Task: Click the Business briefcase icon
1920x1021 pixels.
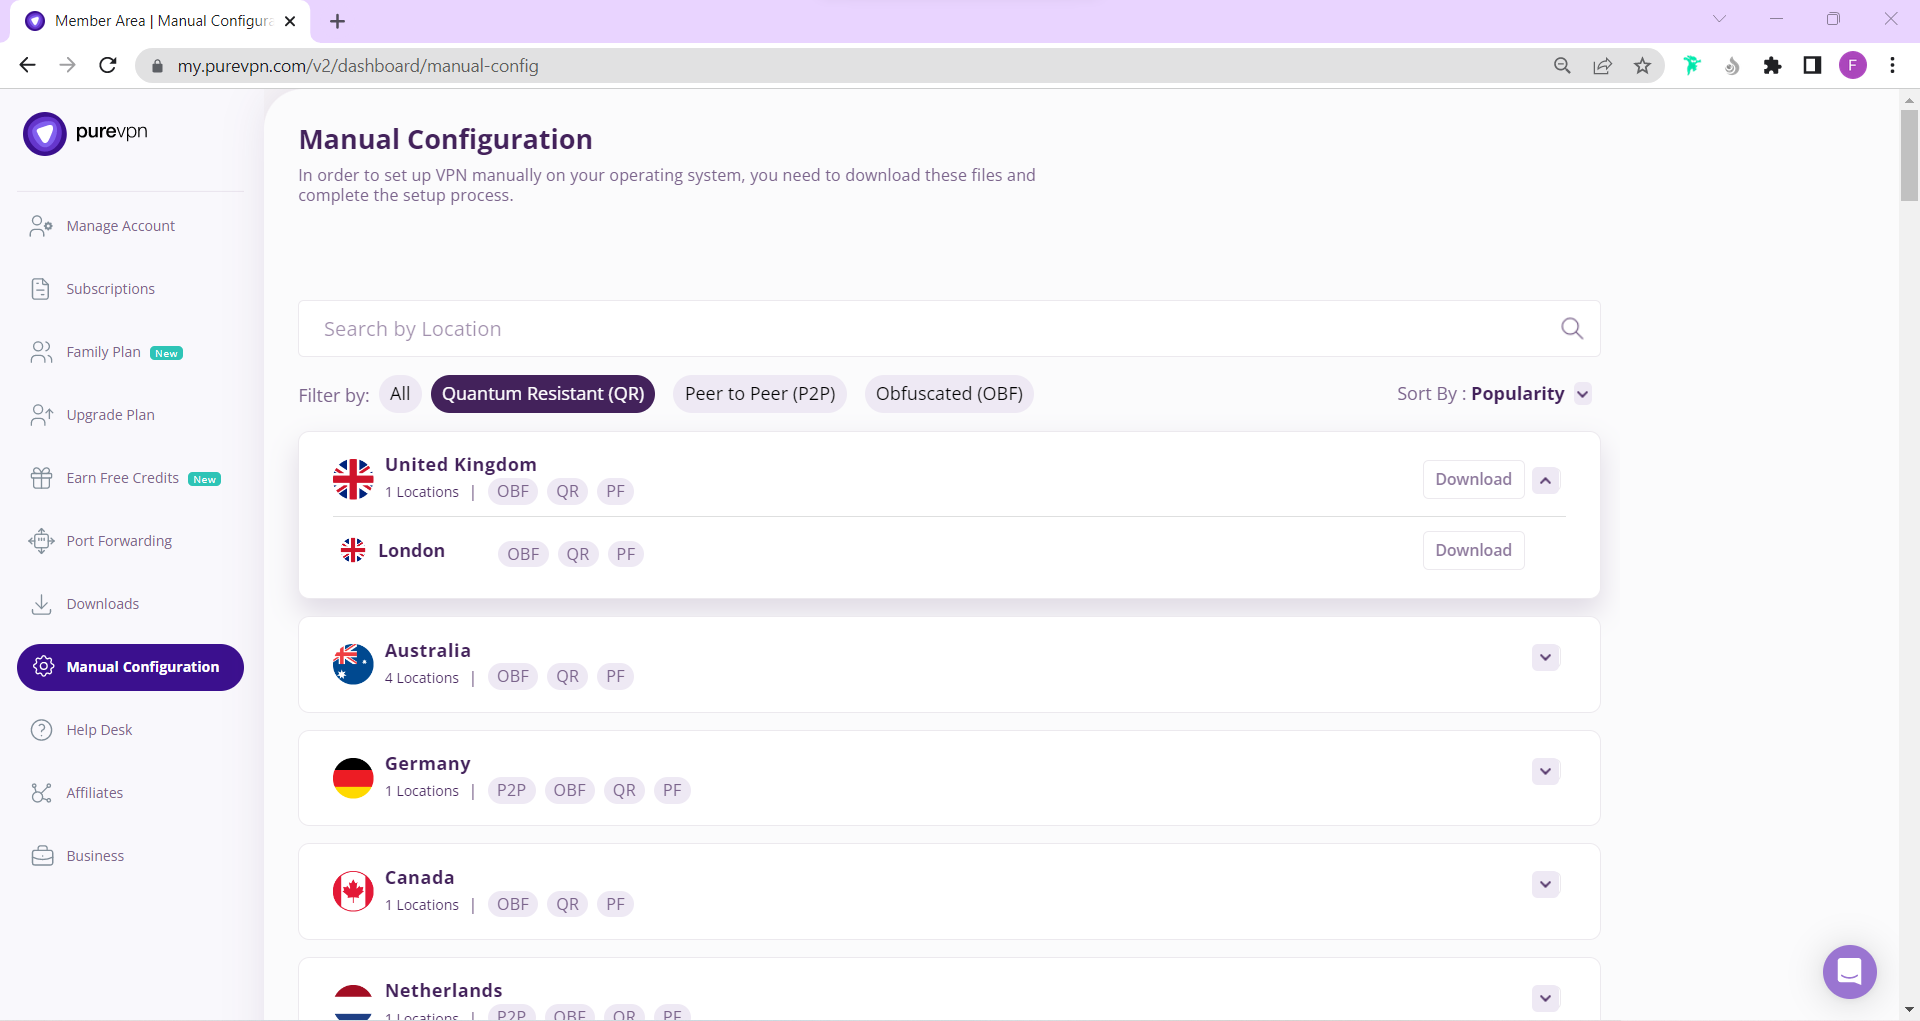Action: pos(41,856)
